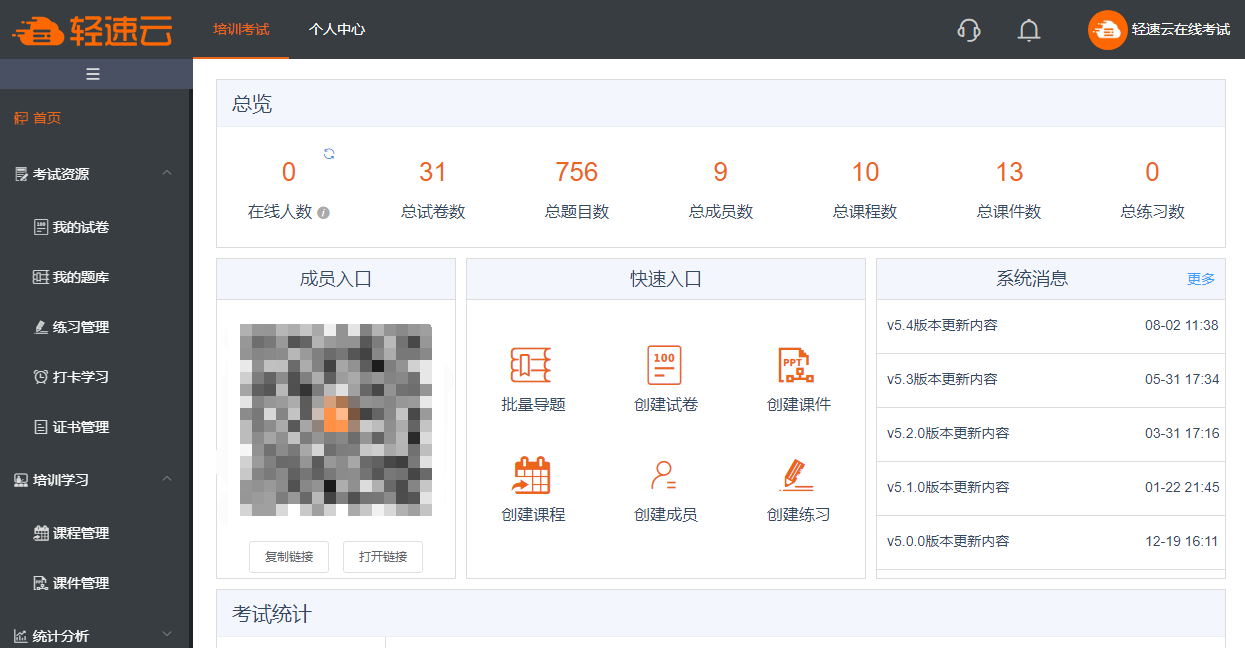Image resolution: width=1245 pixels, height=648 pixels.
Task: Select the create course calendar icon
Action: (x=531, y=476)
